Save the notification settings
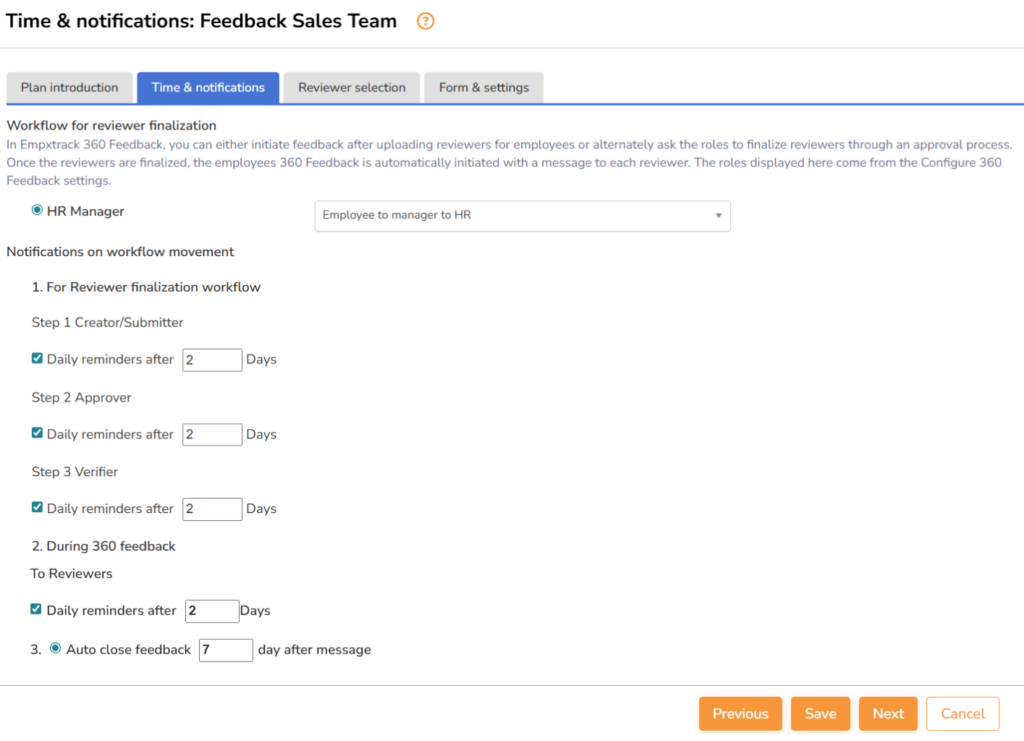Screen dimensions: 1024x741 820,714
